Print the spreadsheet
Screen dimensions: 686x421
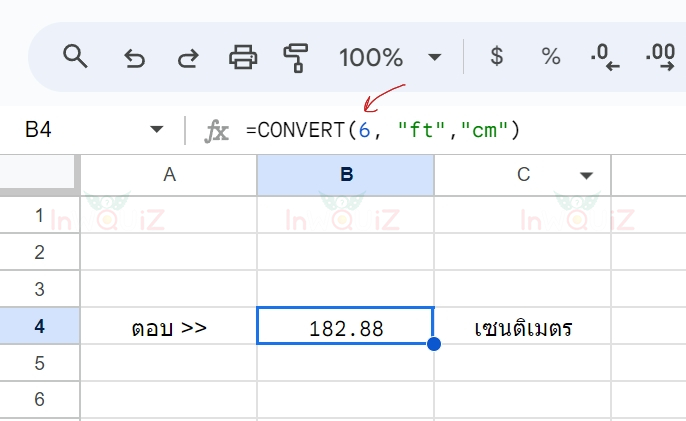243,57
